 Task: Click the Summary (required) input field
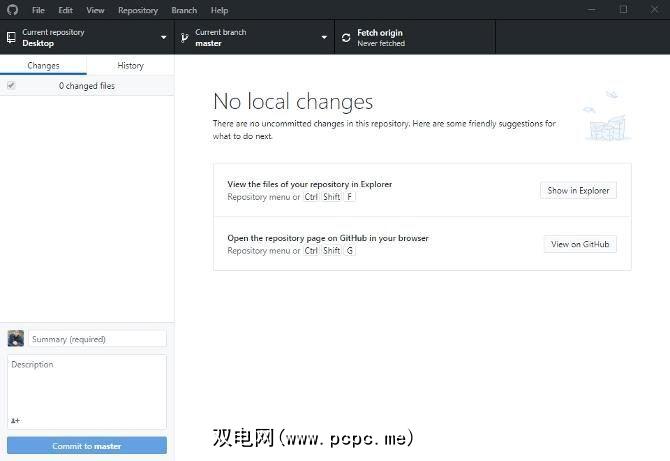(x=97, y=339)
